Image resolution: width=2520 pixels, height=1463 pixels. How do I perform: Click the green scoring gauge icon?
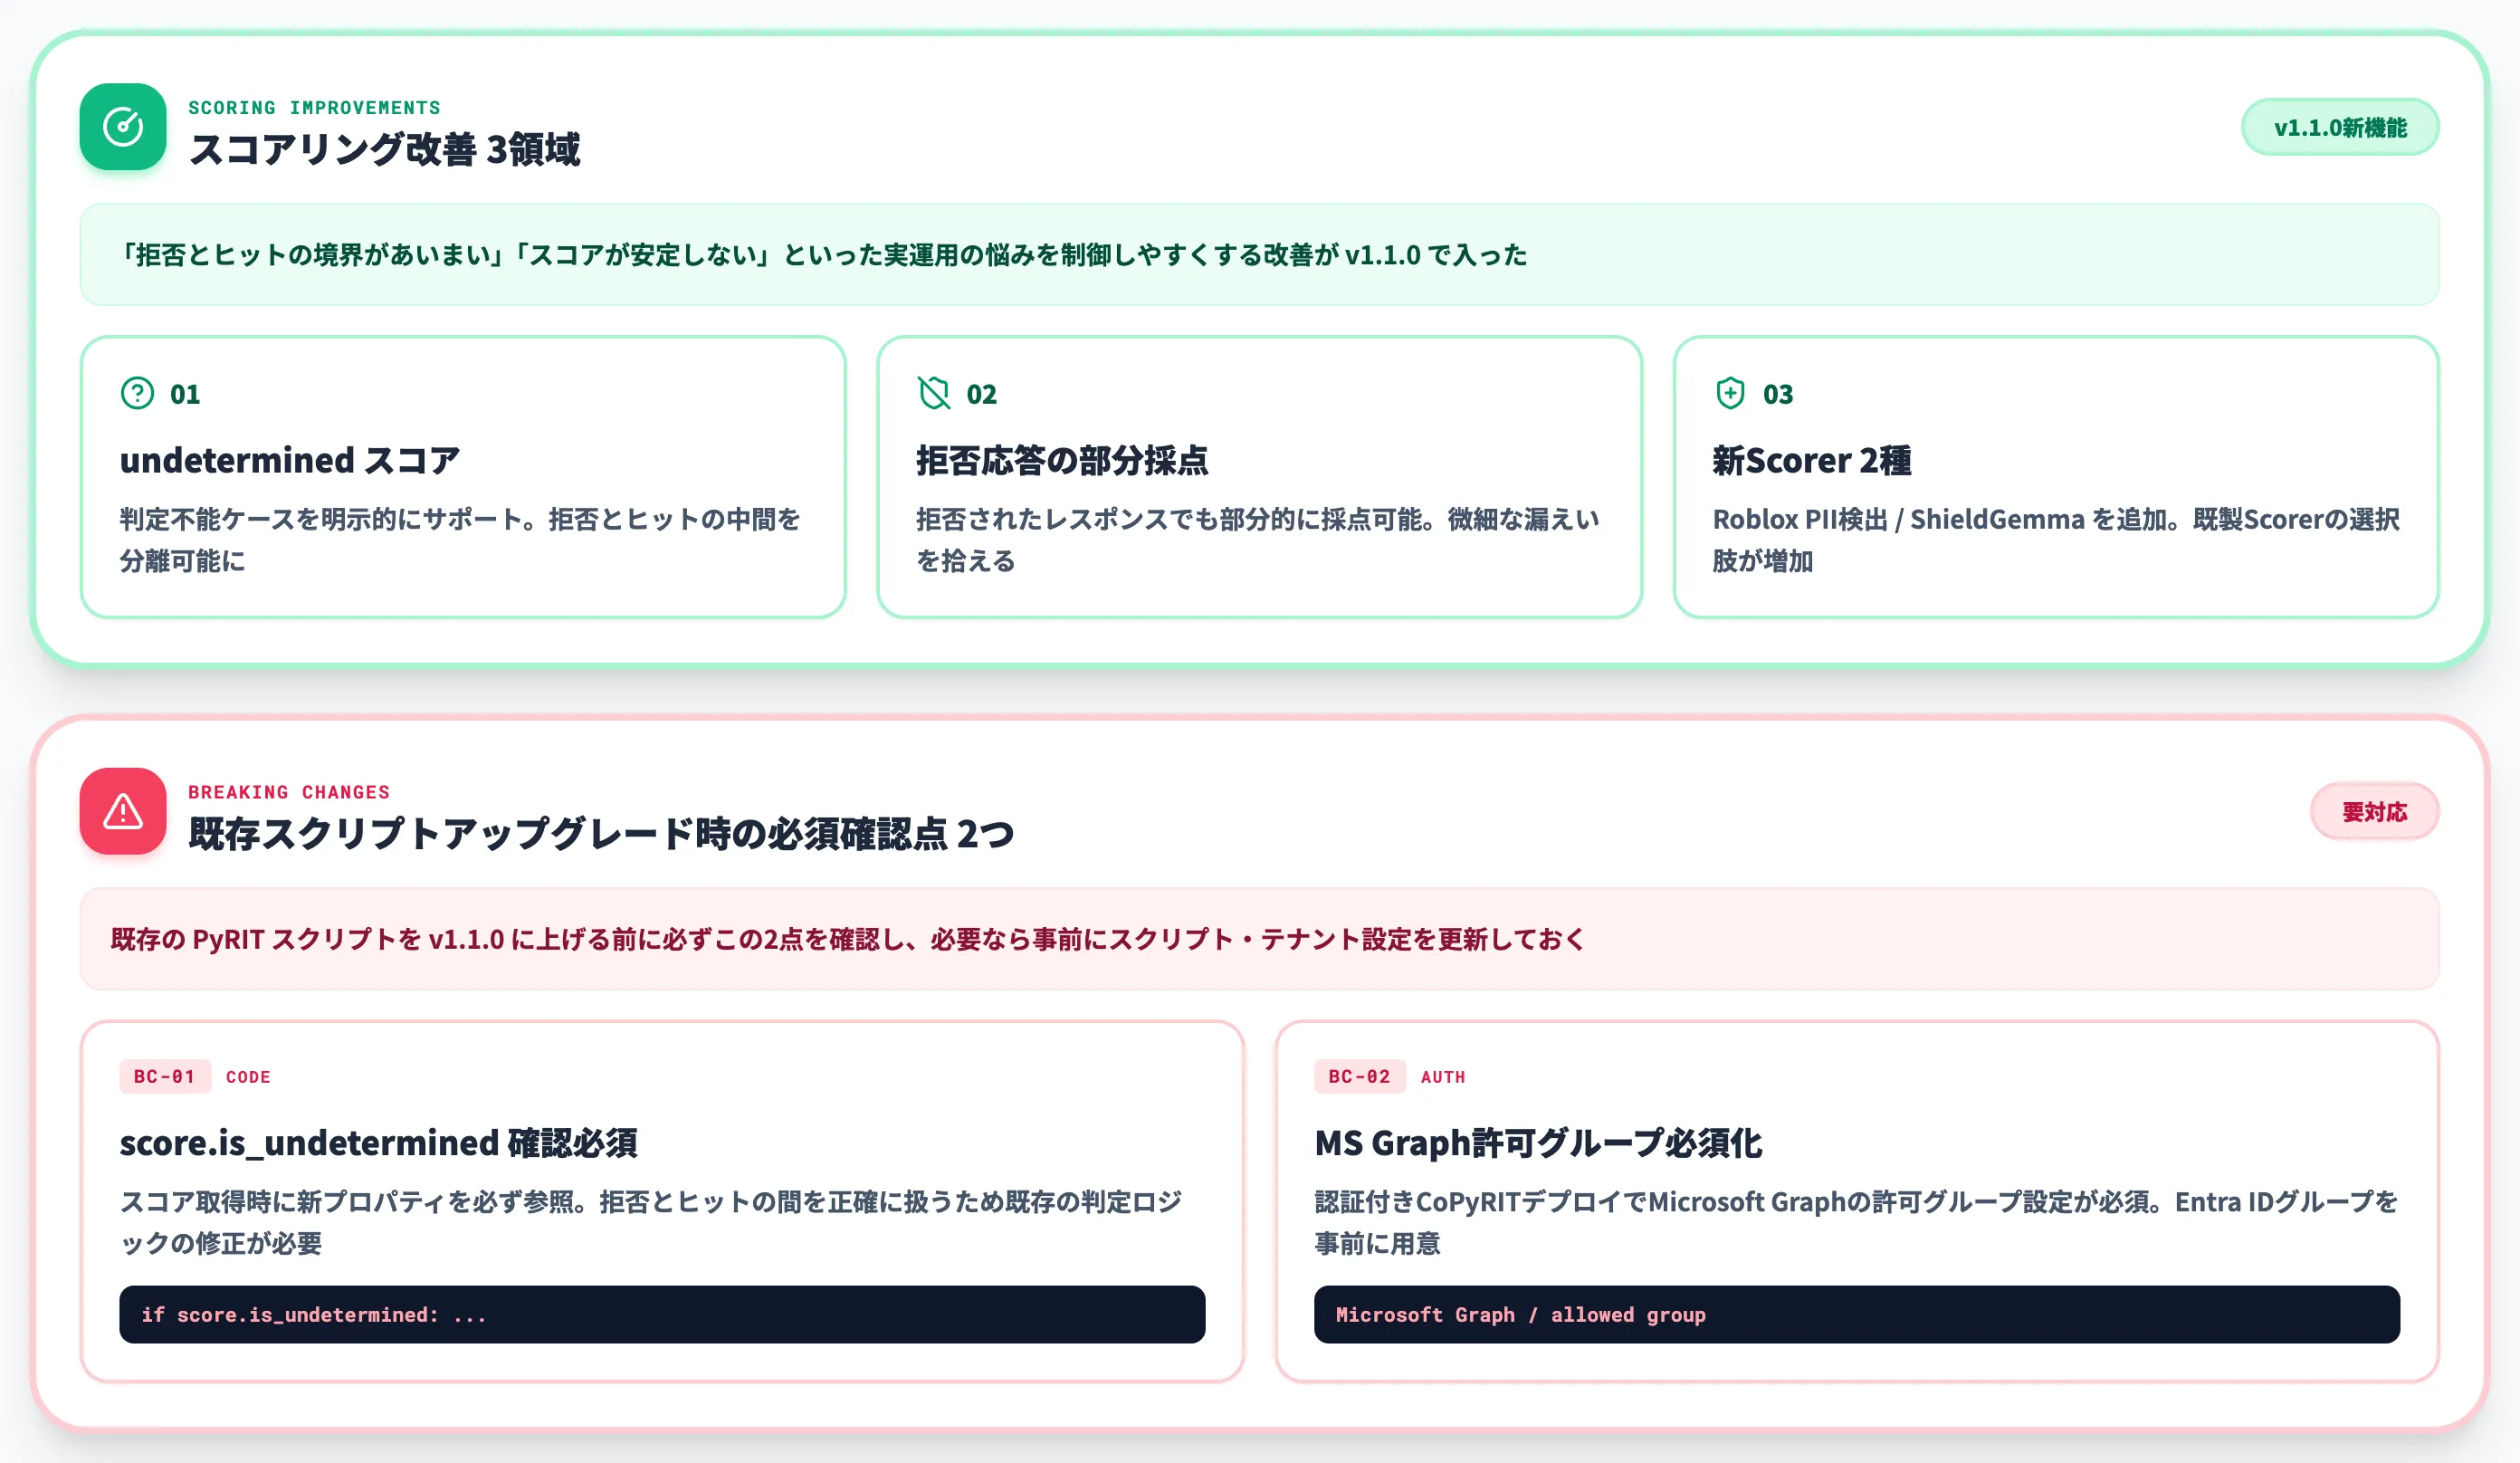(x=123, y=127)
